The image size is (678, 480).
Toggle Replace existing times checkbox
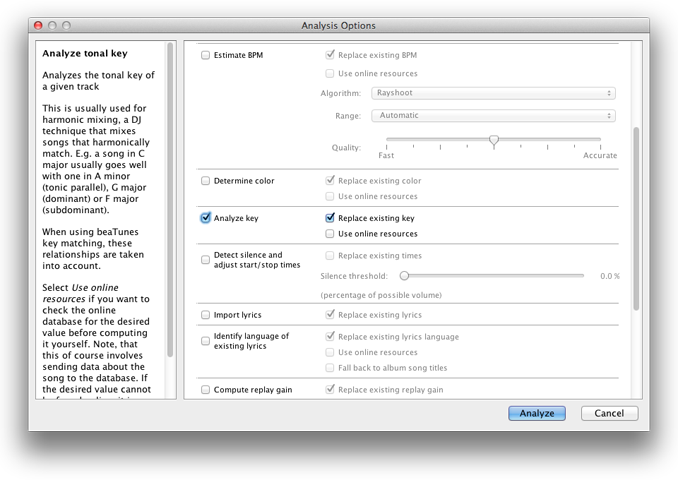tap(330, 256)
